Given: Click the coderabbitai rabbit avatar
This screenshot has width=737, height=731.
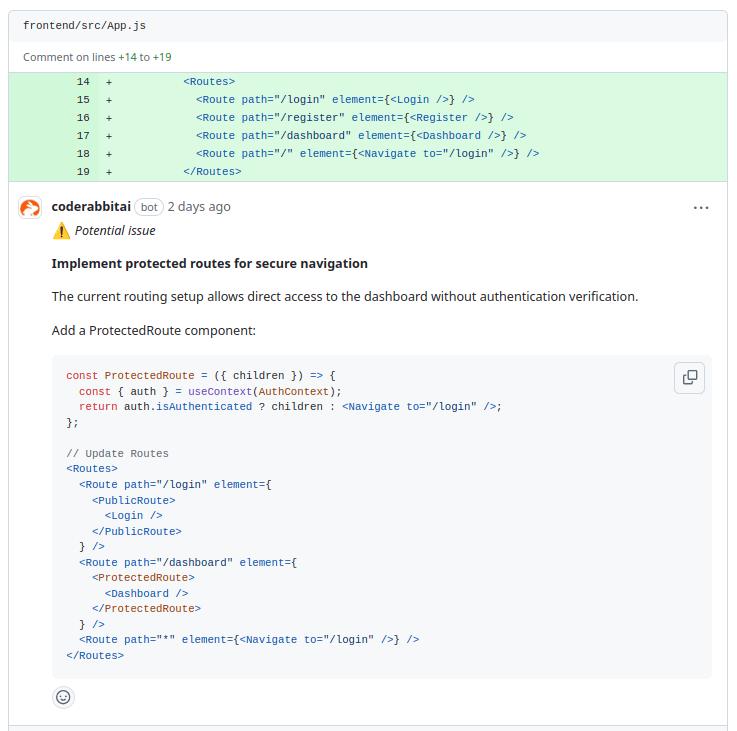Looking at the screenshot, I should [30, 208].
